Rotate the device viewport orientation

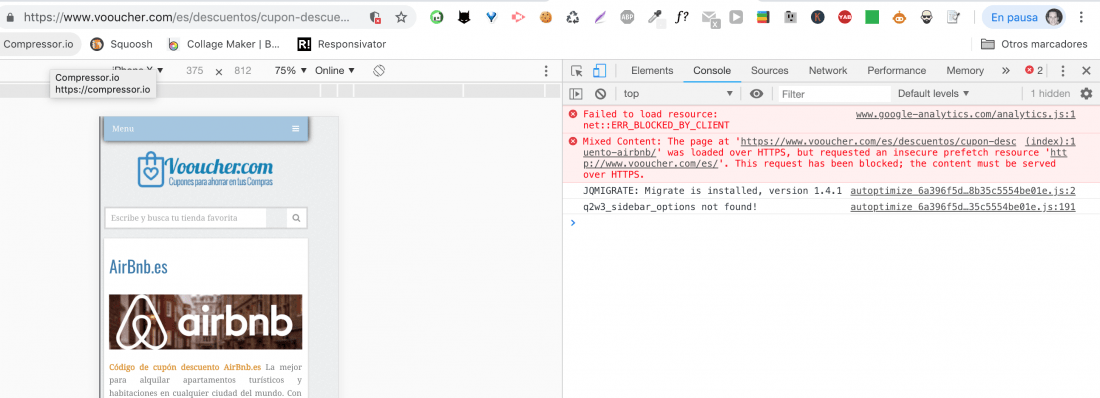(x=379, y=71)
